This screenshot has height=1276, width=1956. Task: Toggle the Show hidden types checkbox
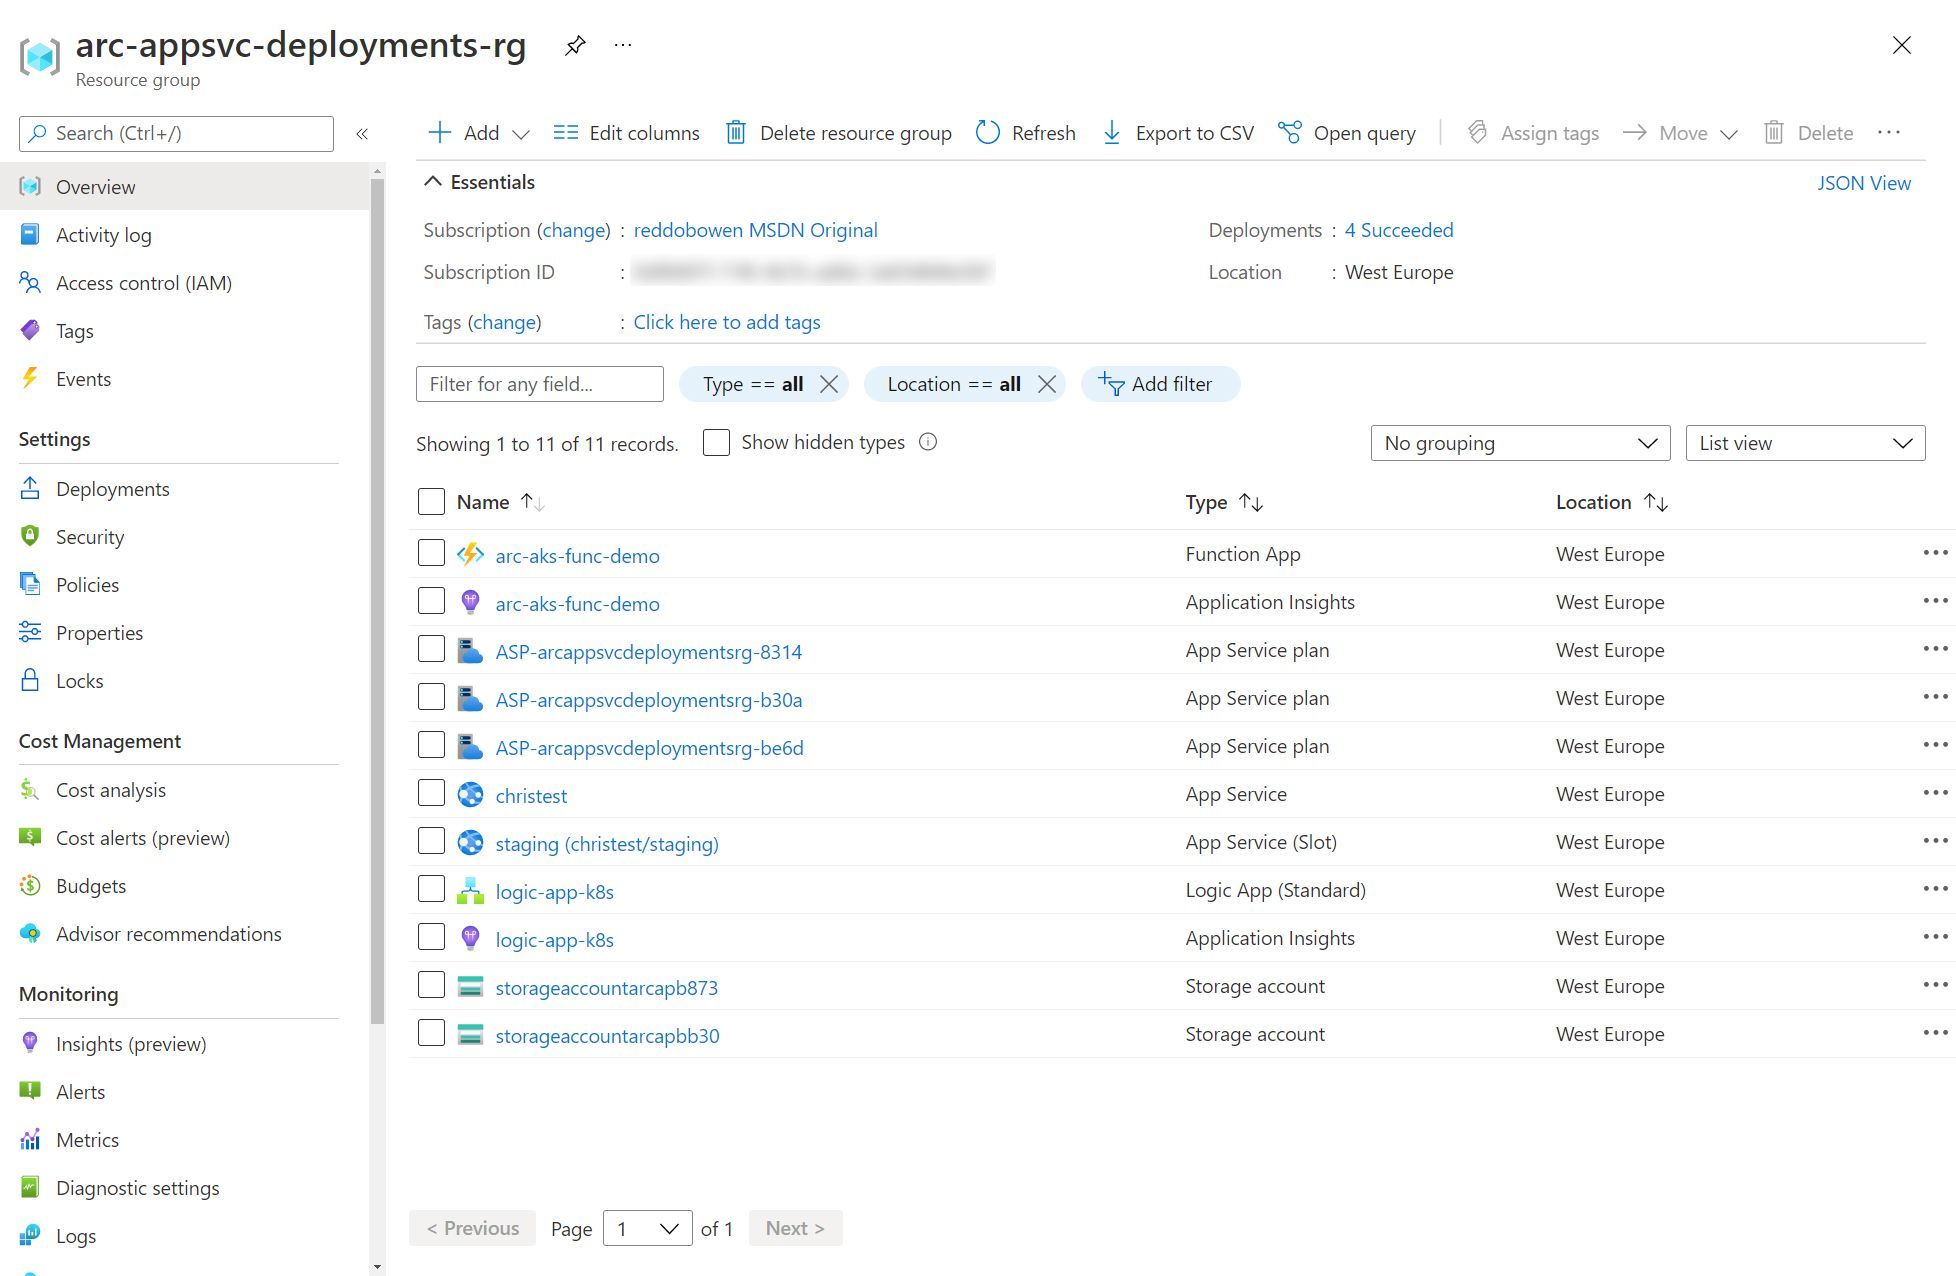713,442
